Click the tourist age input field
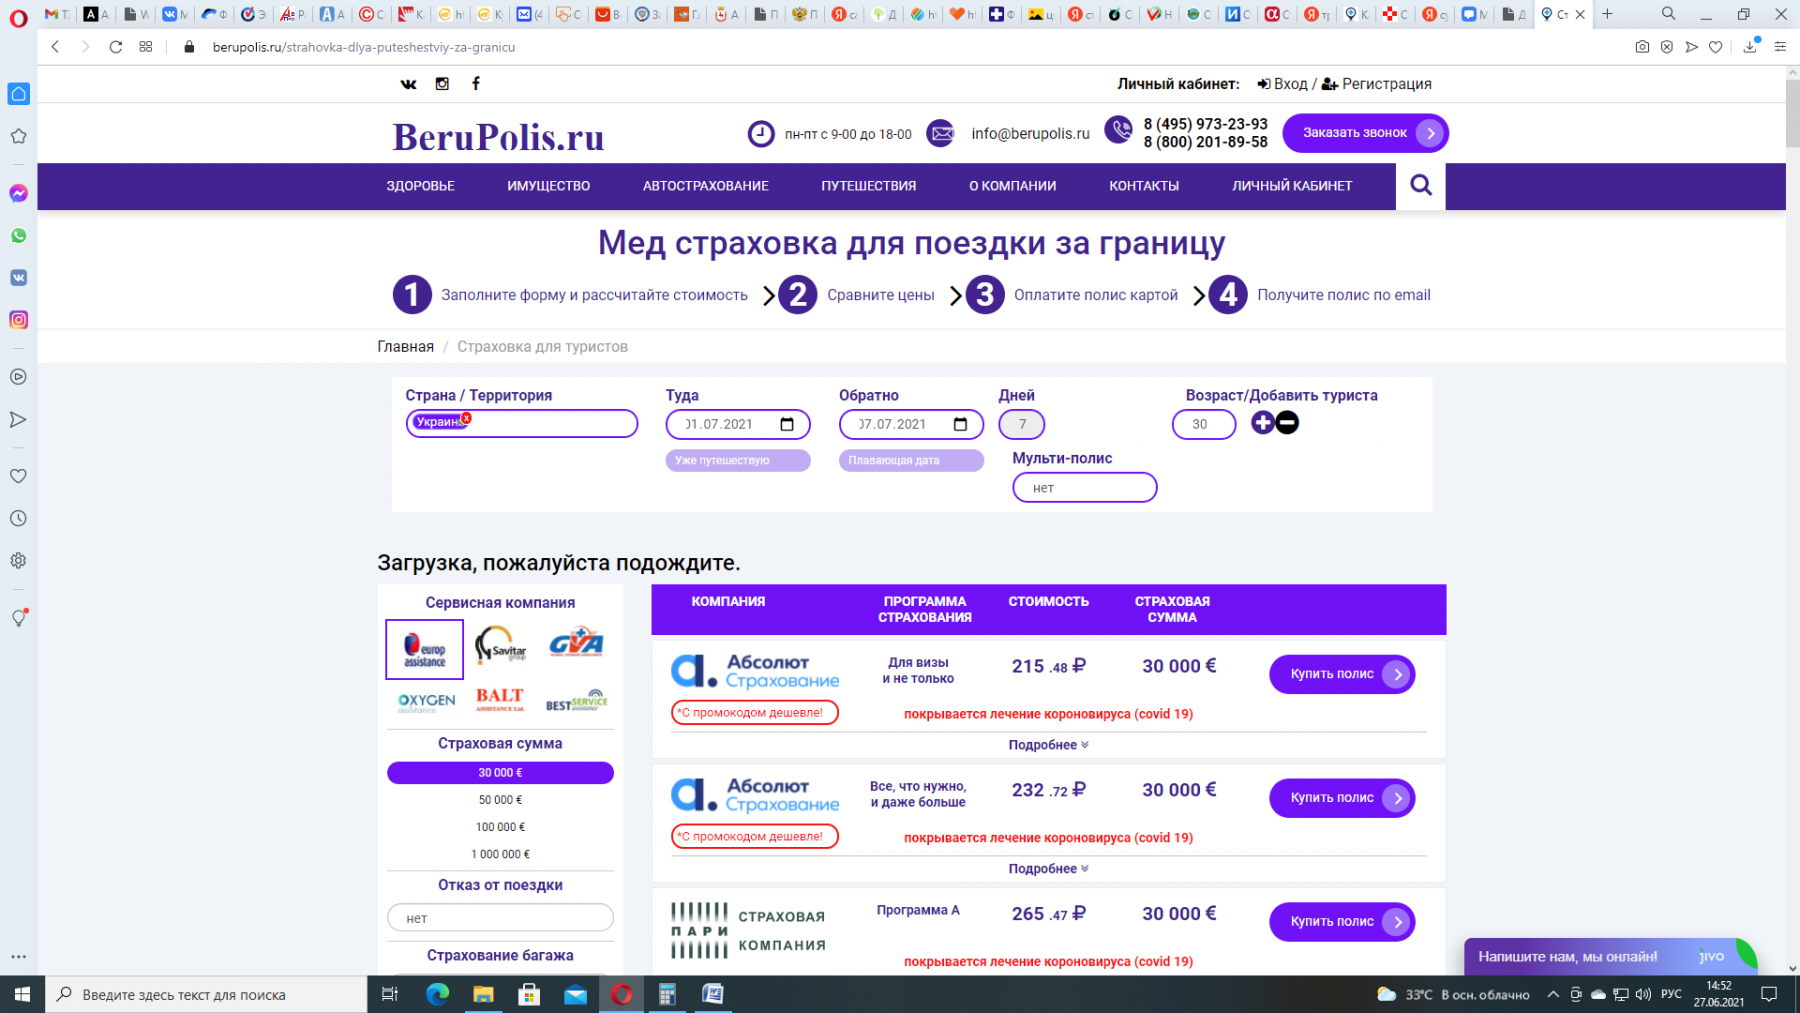1800x1013 pixels. [1204, 424]
